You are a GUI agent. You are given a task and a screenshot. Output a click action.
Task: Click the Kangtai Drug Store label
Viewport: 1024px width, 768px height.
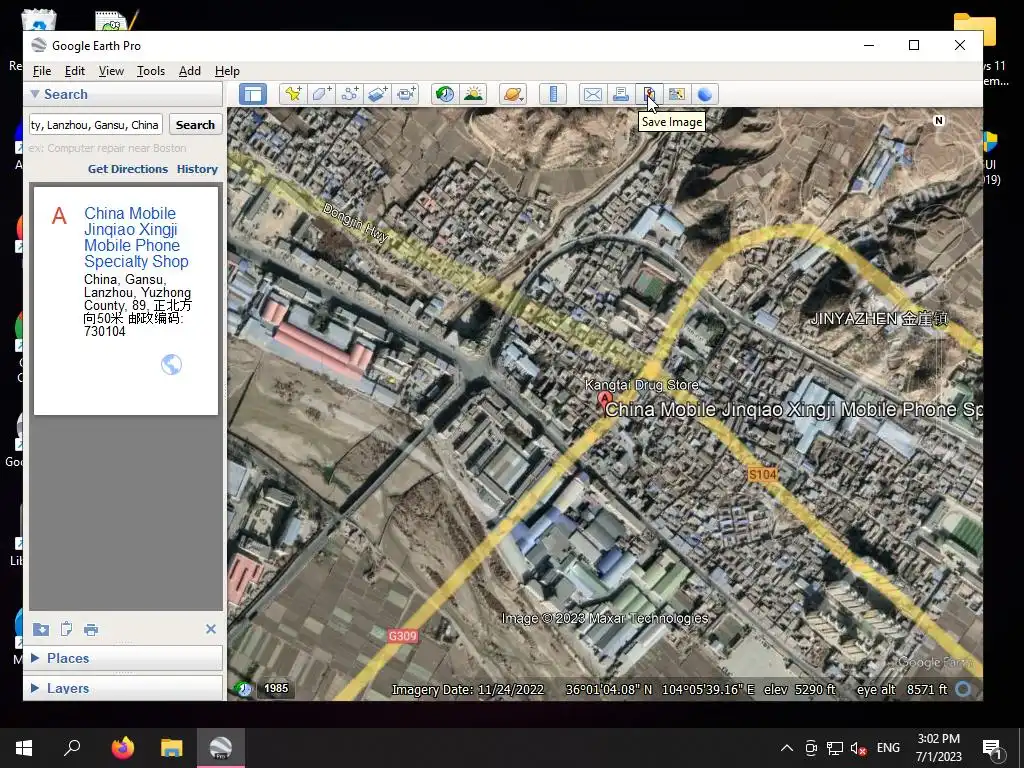click(641, 385)
